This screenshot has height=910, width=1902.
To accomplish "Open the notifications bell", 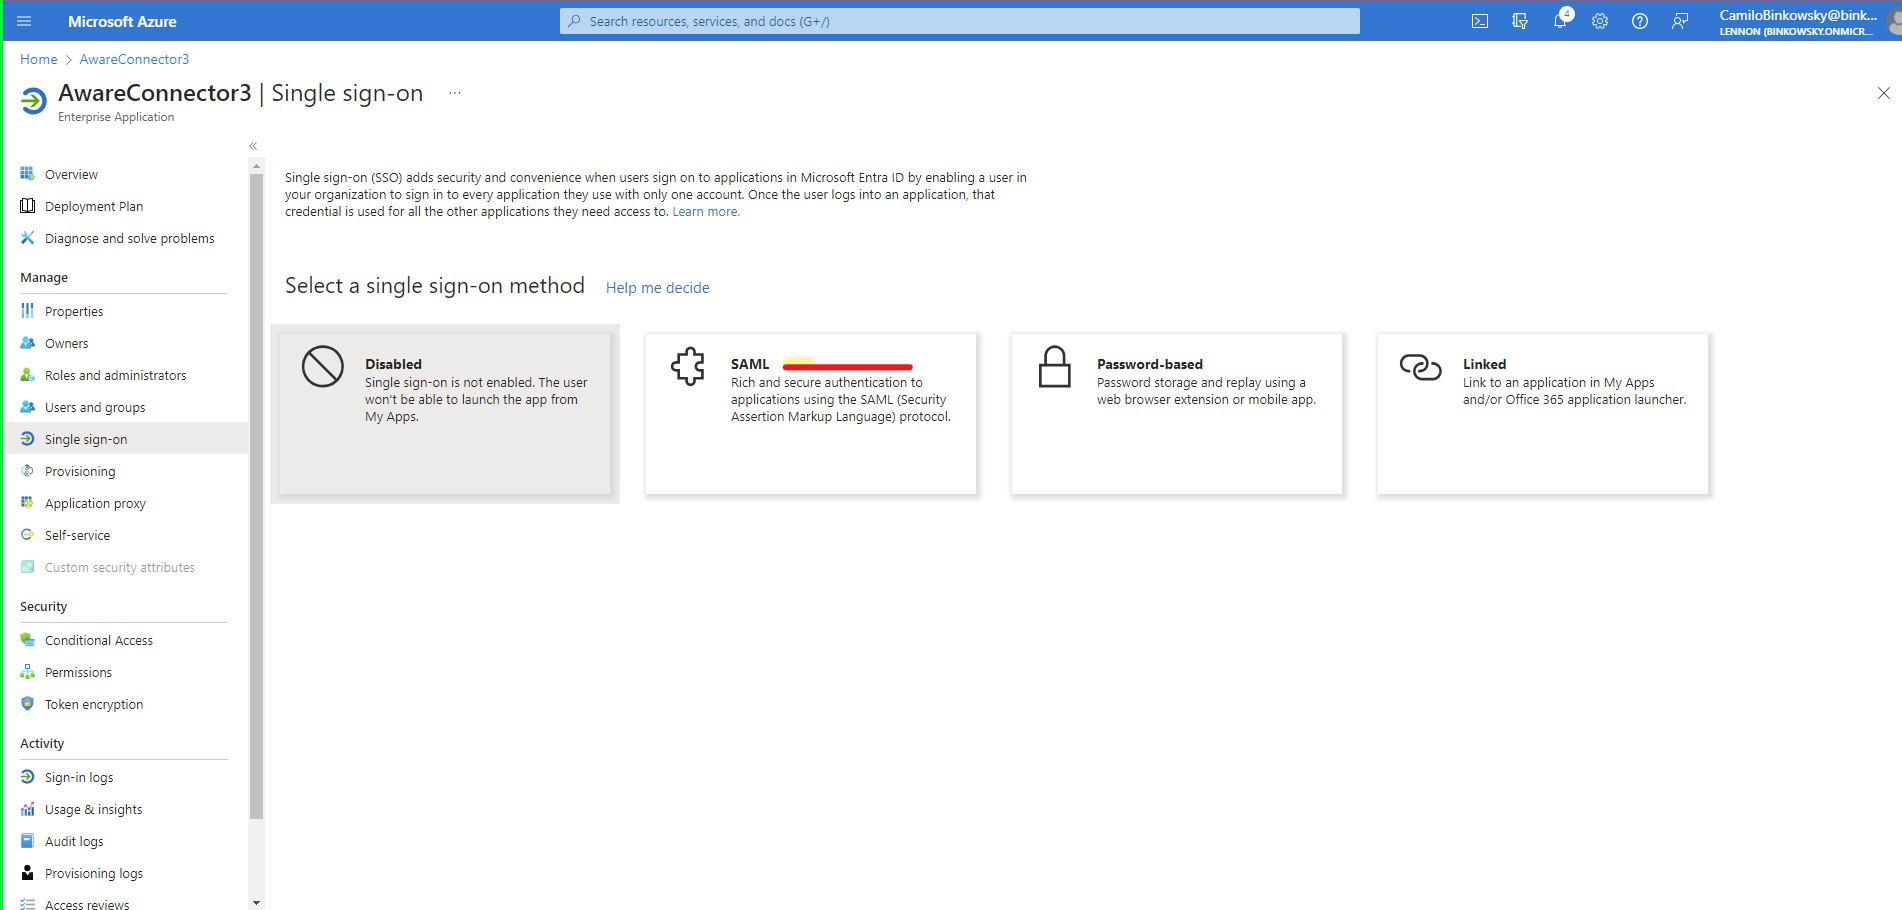I will 1559,20.
